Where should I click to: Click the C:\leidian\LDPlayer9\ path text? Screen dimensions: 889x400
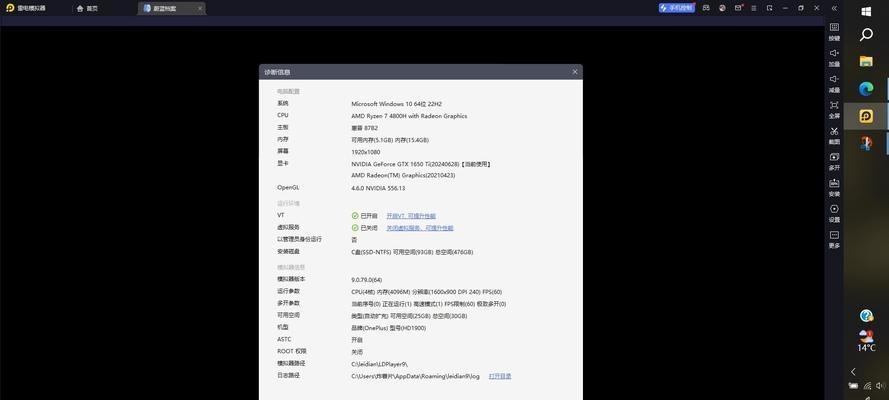(x=379, y=364)
